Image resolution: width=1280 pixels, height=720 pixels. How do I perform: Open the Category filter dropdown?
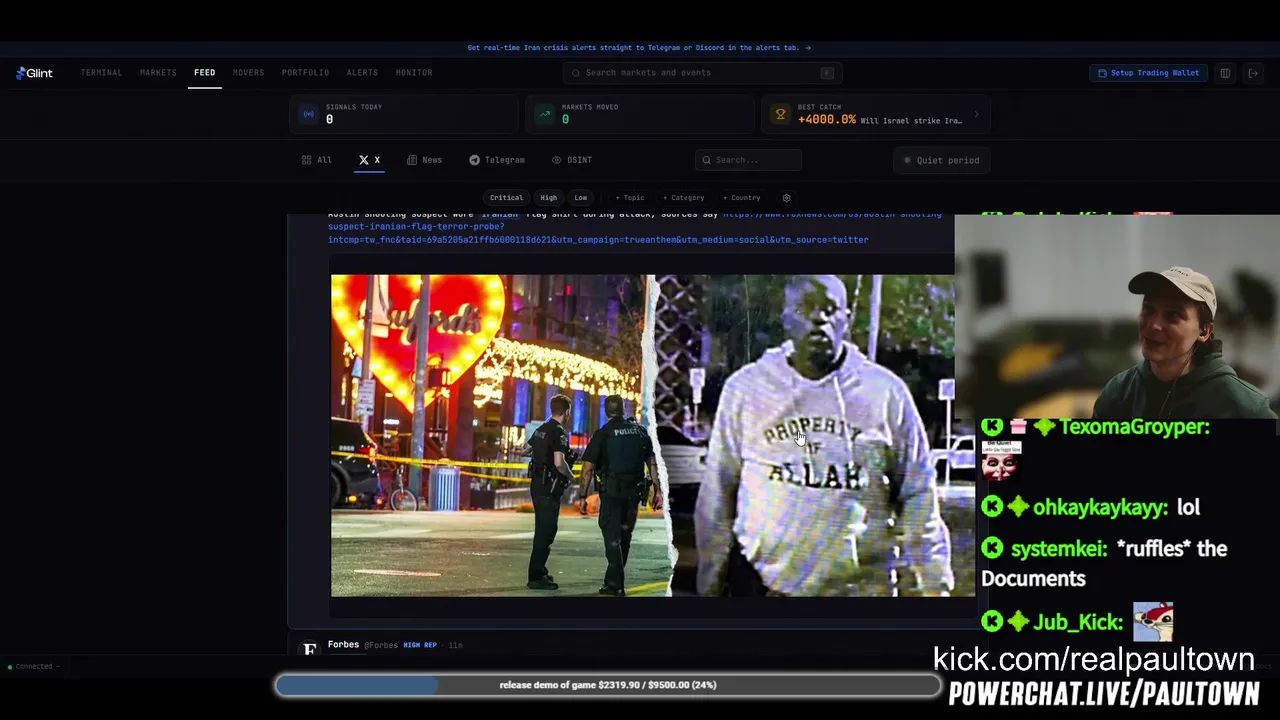(684, 198)
